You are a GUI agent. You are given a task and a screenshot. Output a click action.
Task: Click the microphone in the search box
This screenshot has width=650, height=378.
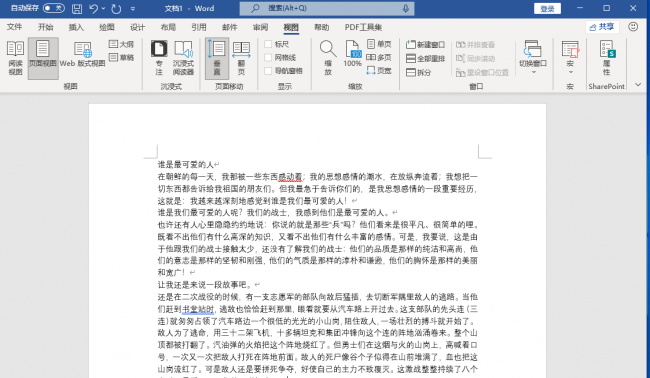pos(405,8)
